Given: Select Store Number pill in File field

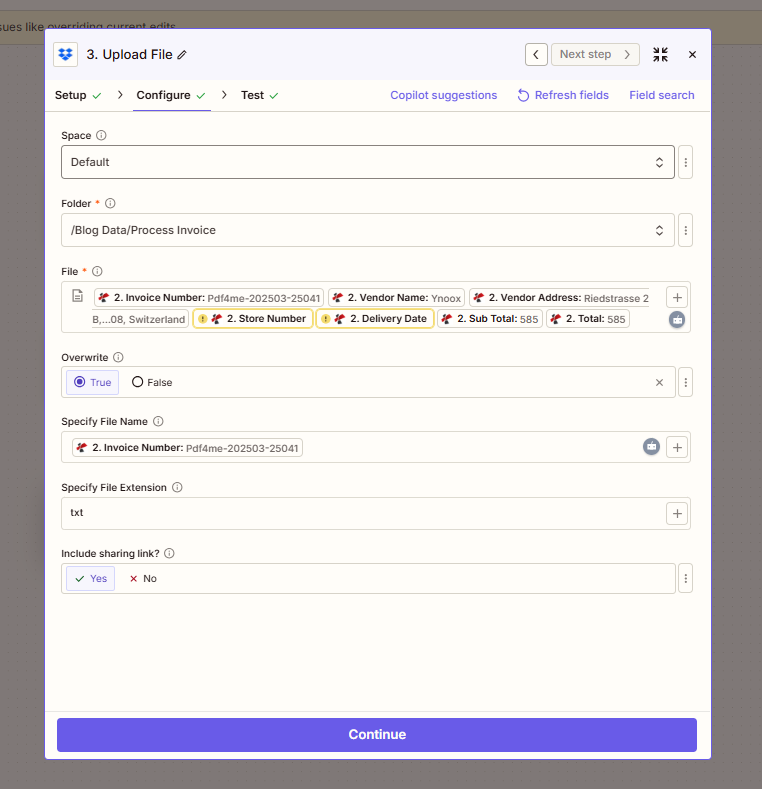Looking at the screenshot, I should click(253, 319).
